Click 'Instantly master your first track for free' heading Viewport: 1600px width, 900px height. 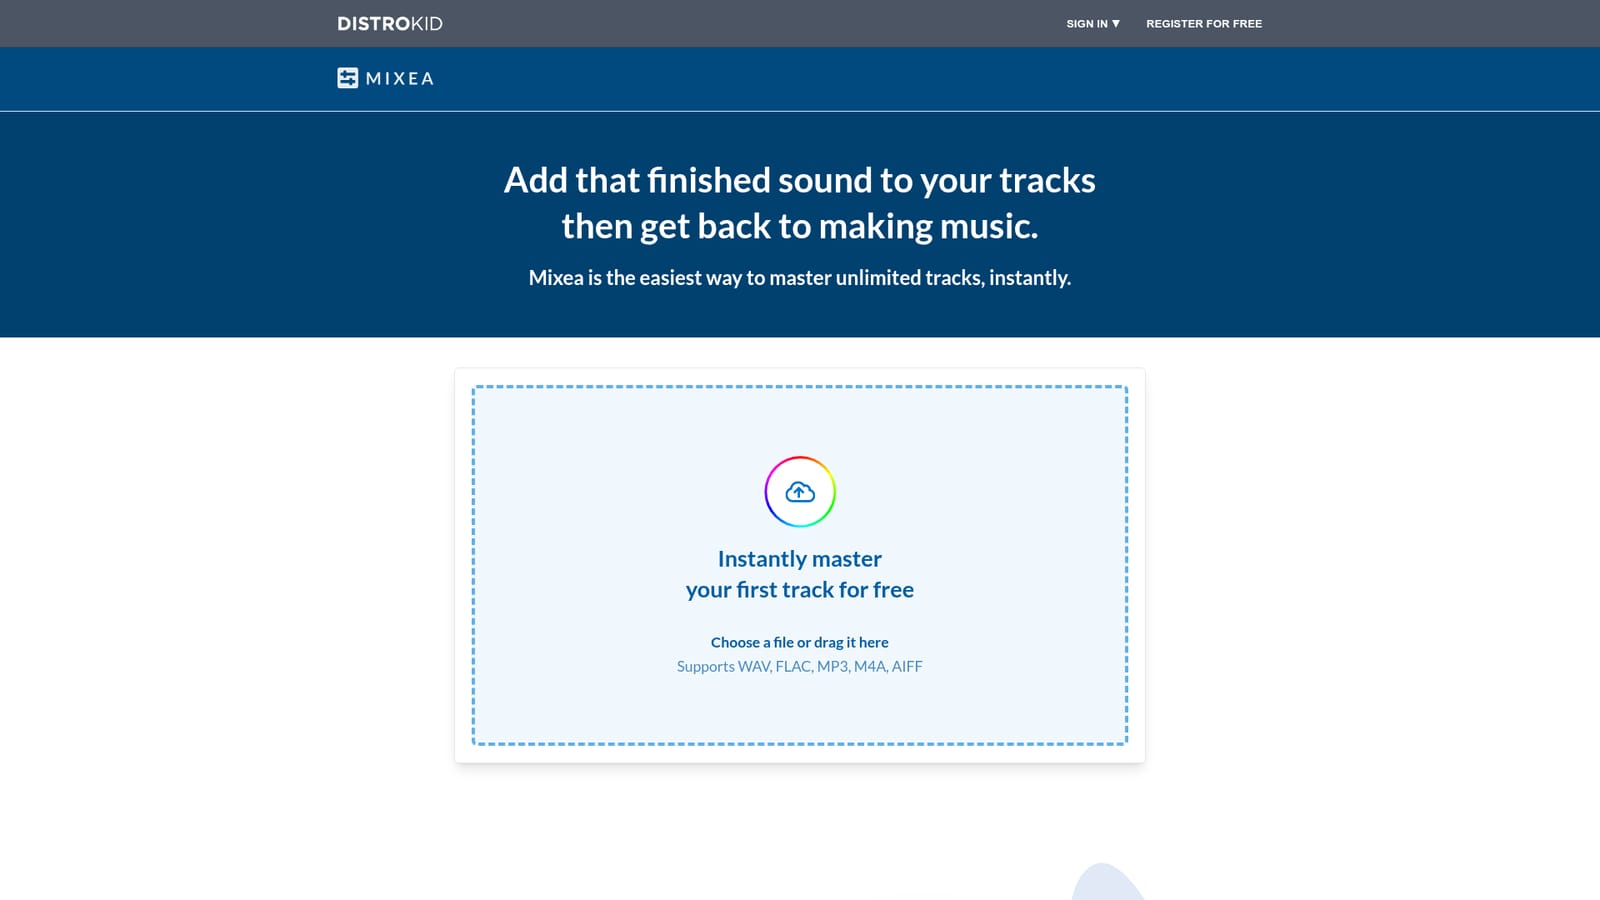(800, 574)
